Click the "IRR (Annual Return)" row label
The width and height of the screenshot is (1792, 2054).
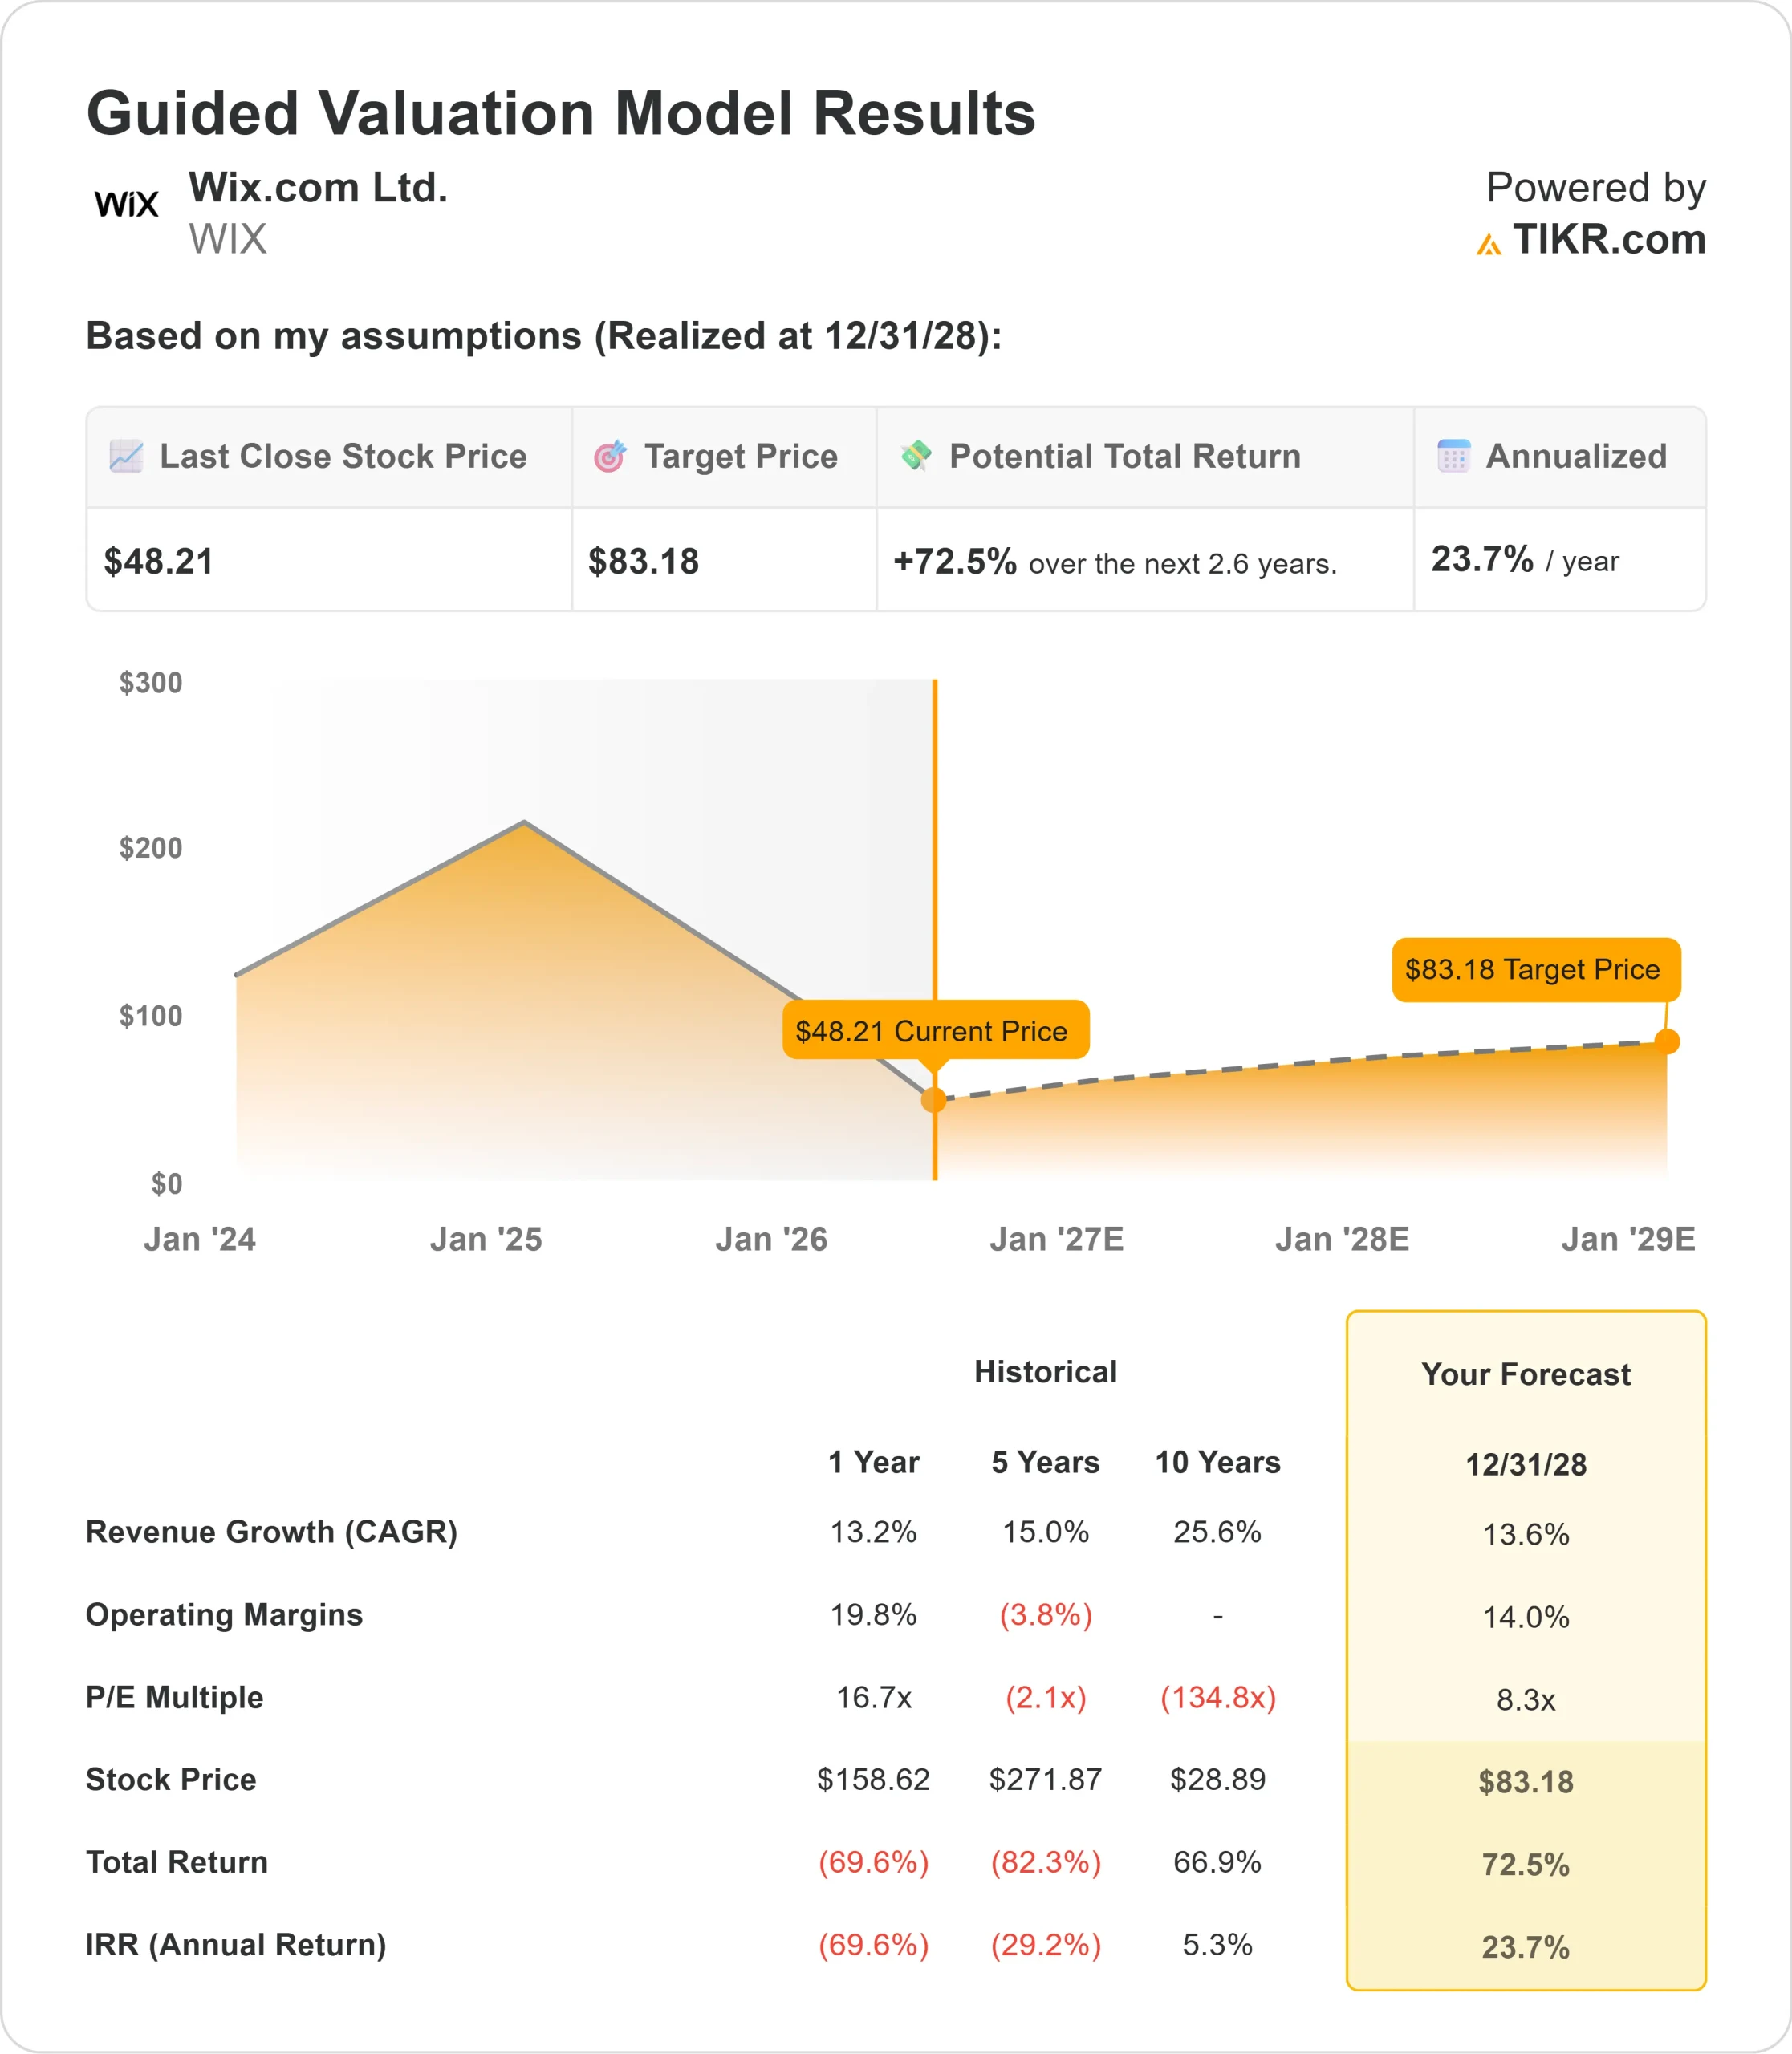click(x=236, y=1945)
